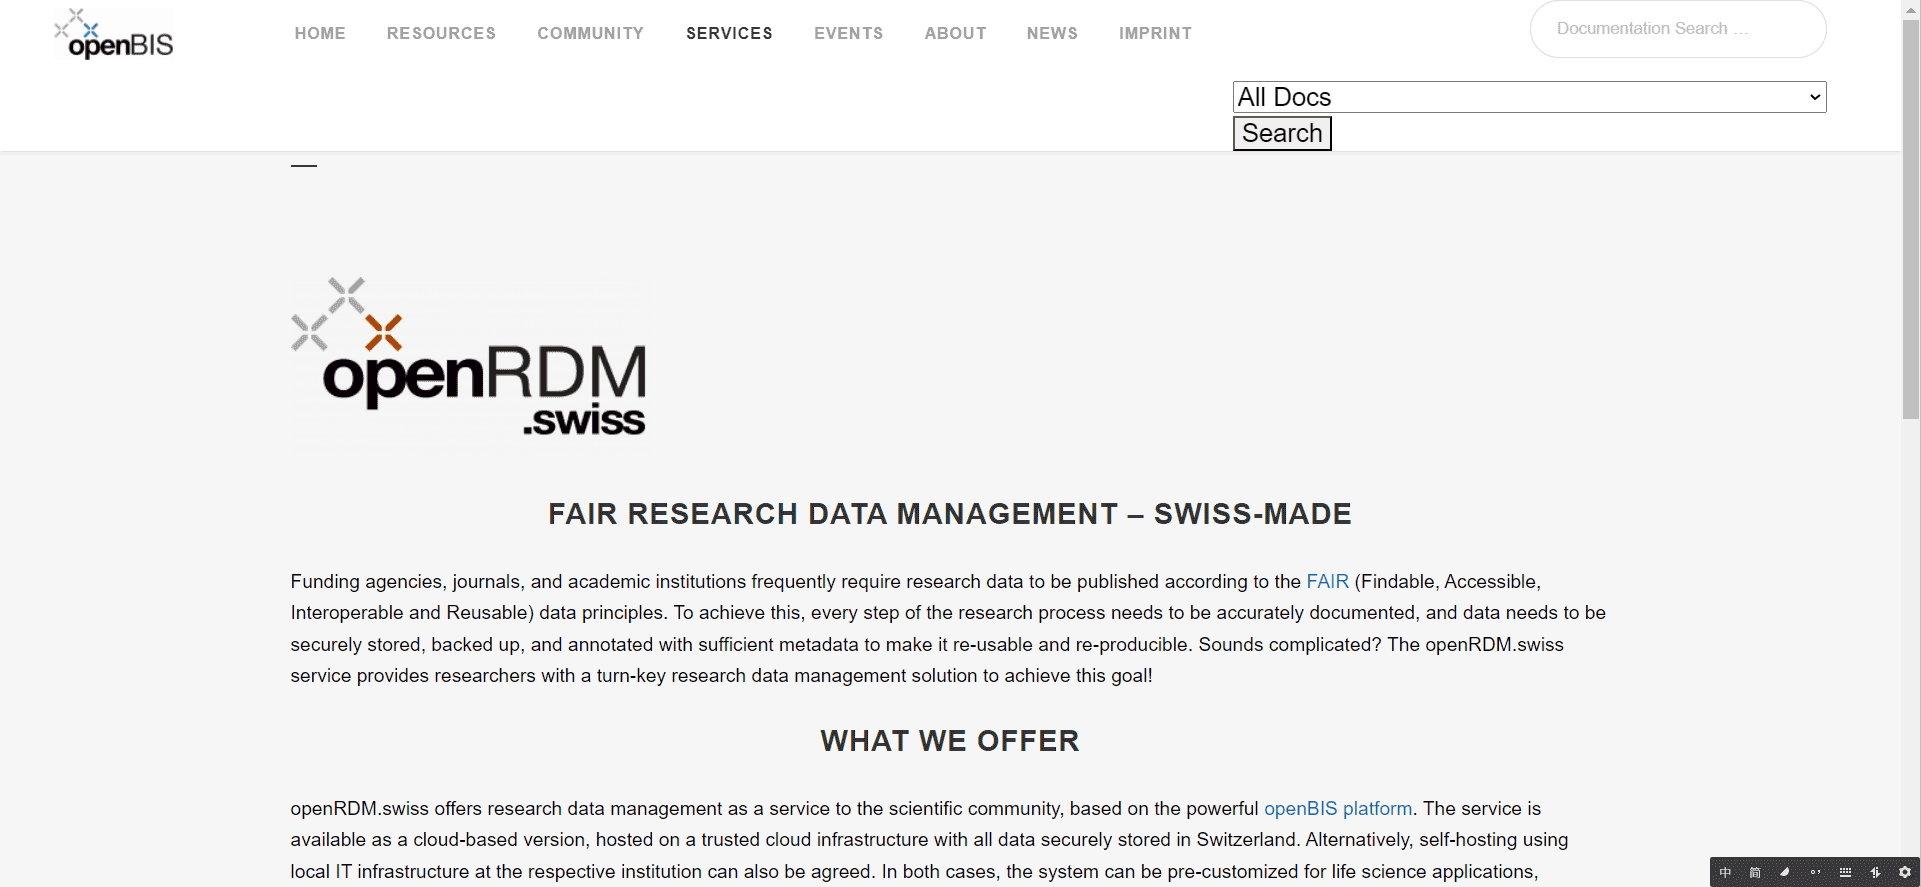This screenshot has width=1921, height=887.
Task: Click the IME up-down arrows icon
Action: (x=1875, y=872)
